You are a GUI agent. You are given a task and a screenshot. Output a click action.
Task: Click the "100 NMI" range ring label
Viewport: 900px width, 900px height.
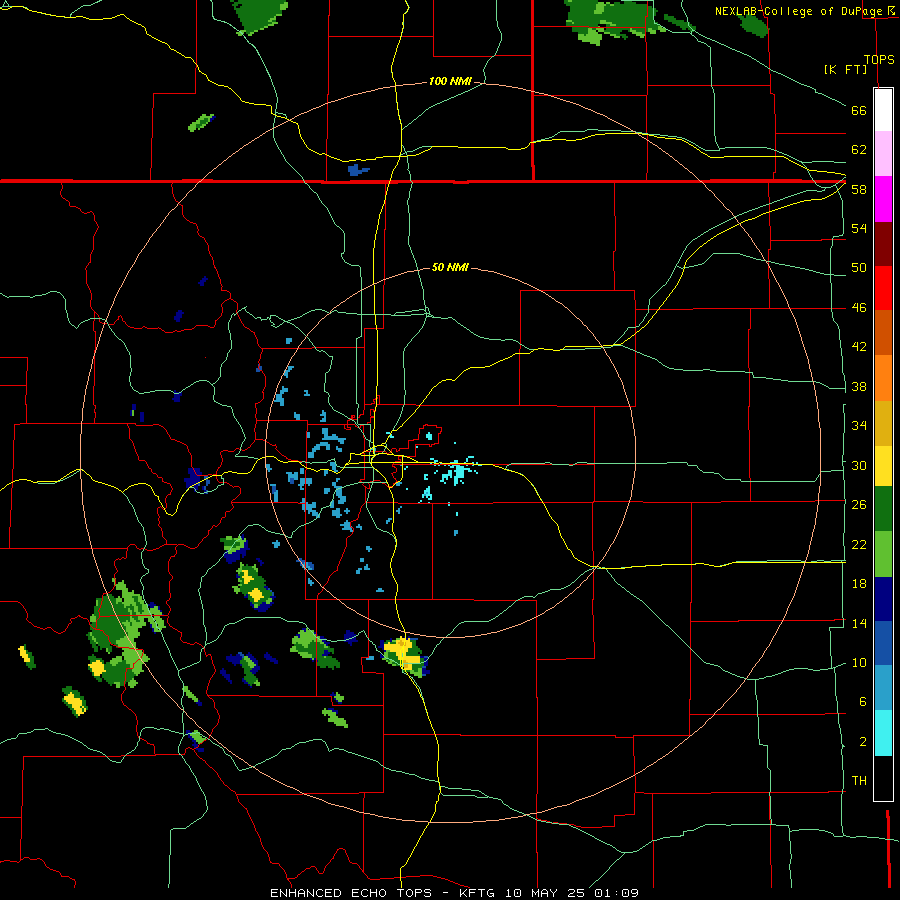(x=450, y=81)
